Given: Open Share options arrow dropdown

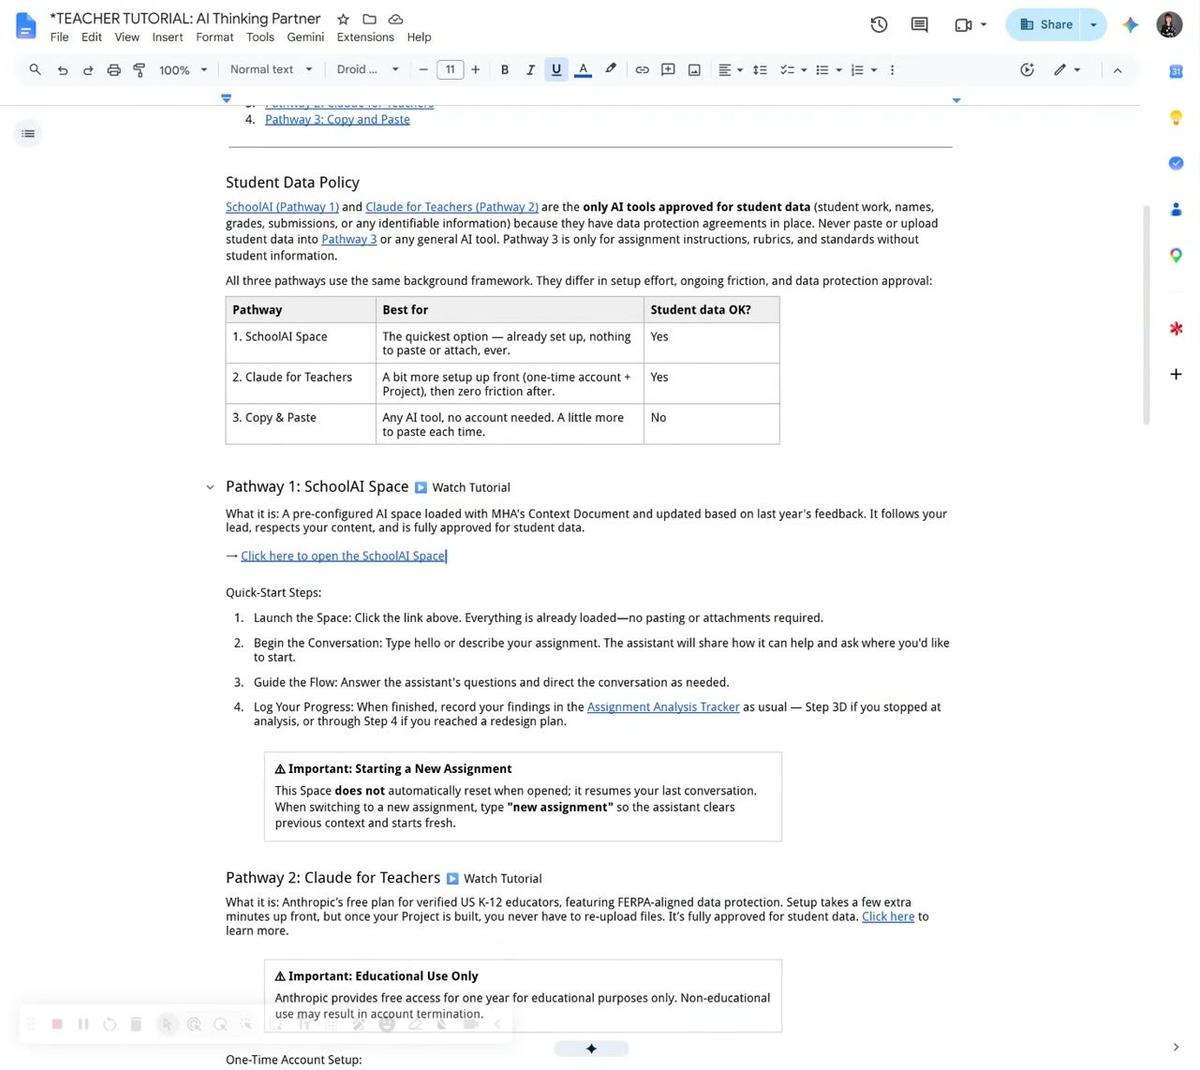Looking at the screenshot, I should [x=1093, y=25].
